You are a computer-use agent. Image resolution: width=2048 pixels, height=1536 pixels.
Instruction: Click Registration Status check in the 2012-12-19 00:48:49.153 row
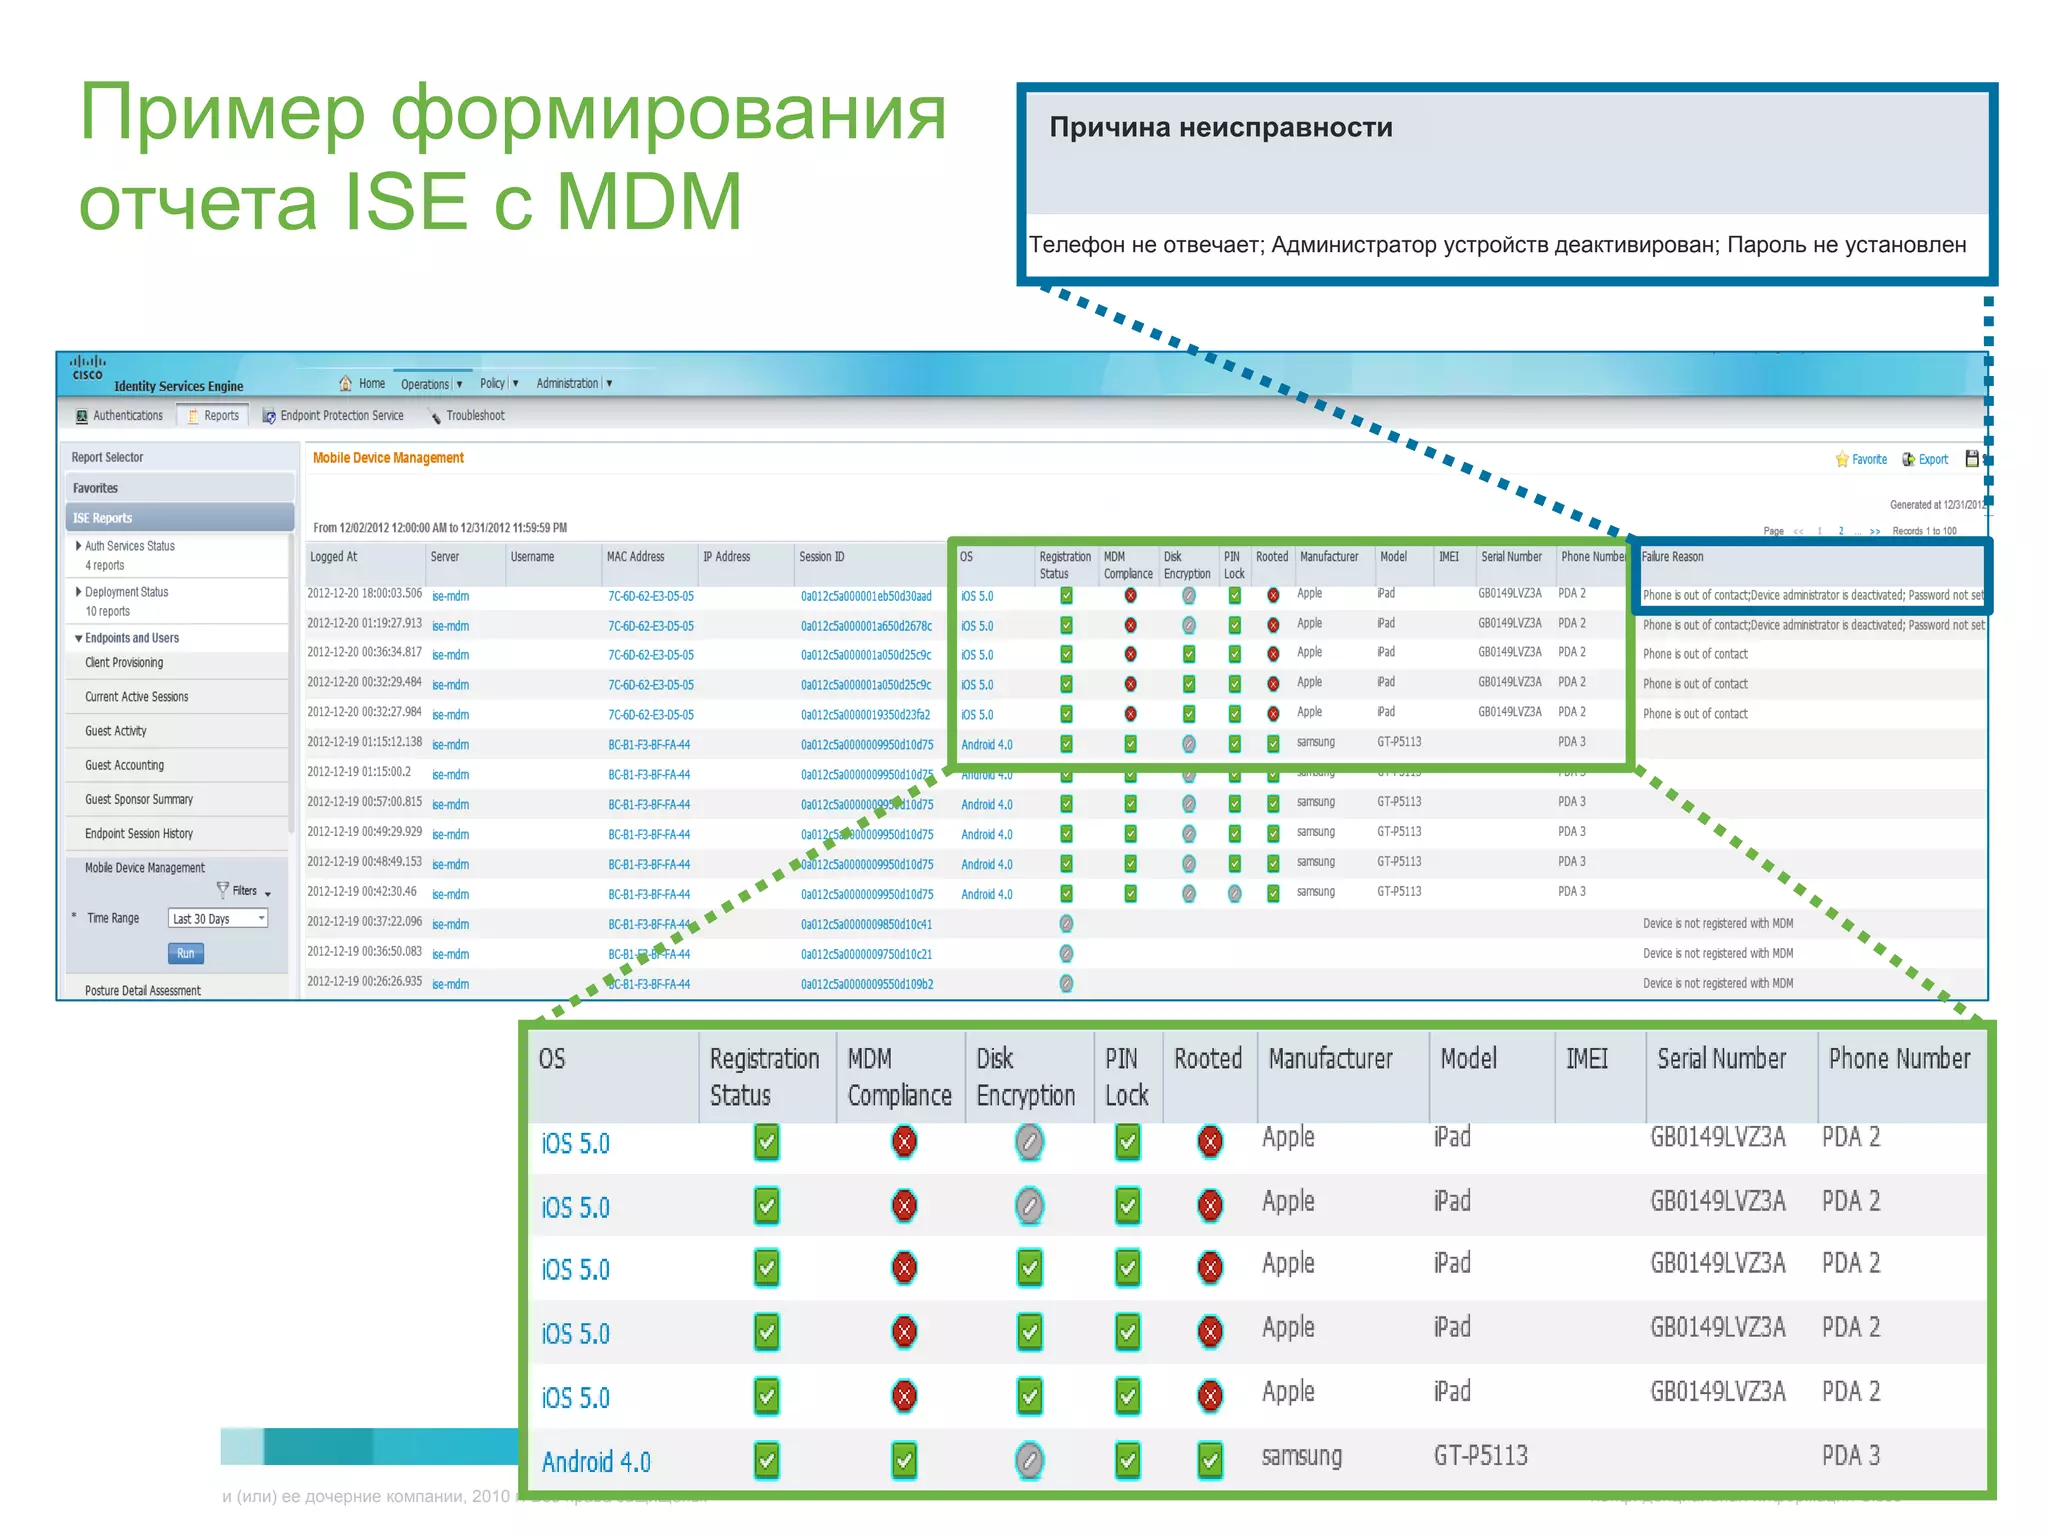[x=1066, y=863]
